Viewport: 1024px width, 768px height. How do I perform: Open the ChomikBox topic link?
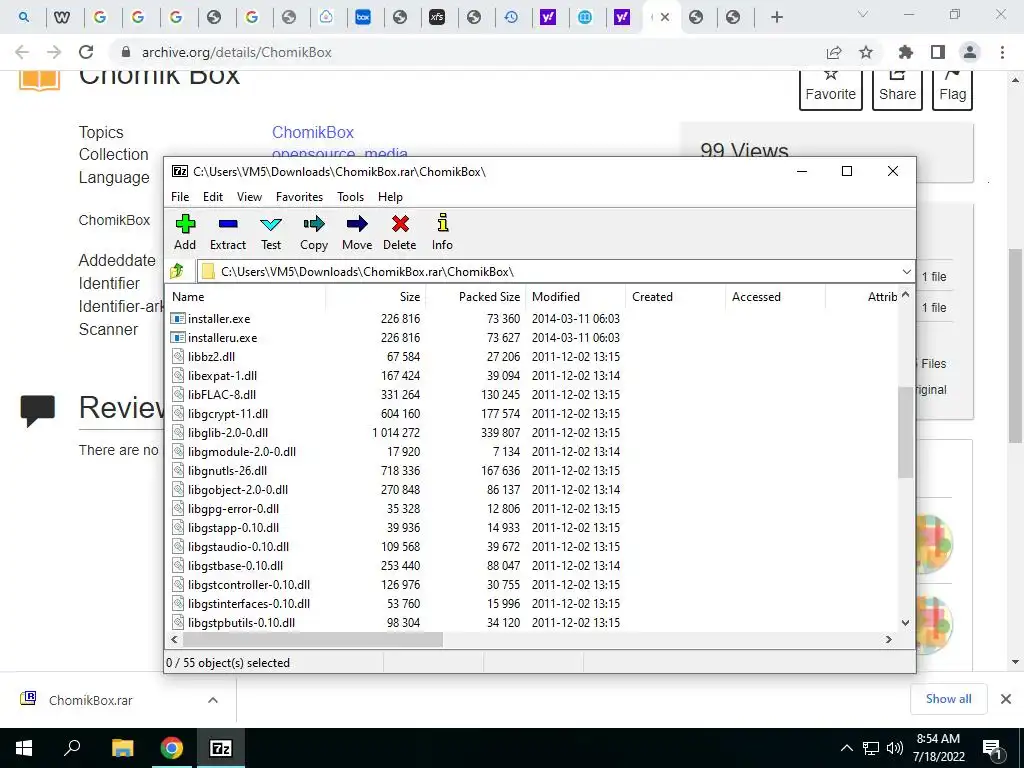pyautogui.click(x=313, y=132)
